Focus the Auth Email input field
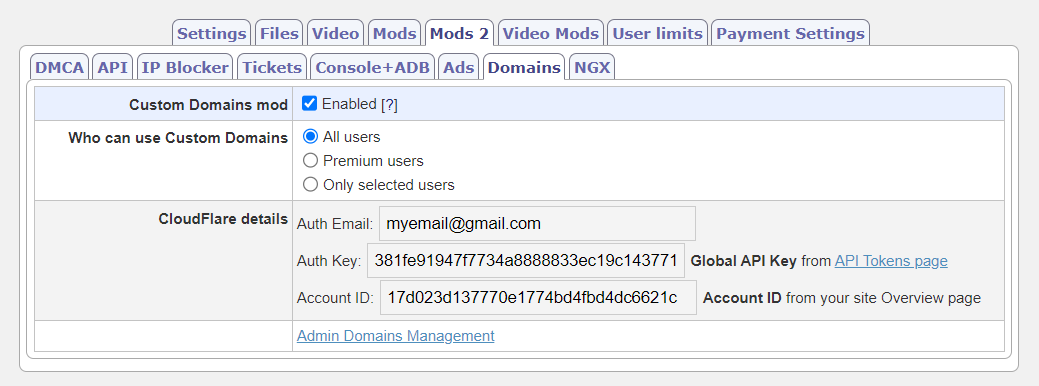This screenshot has height=386, width=1039. pos(537,224)
